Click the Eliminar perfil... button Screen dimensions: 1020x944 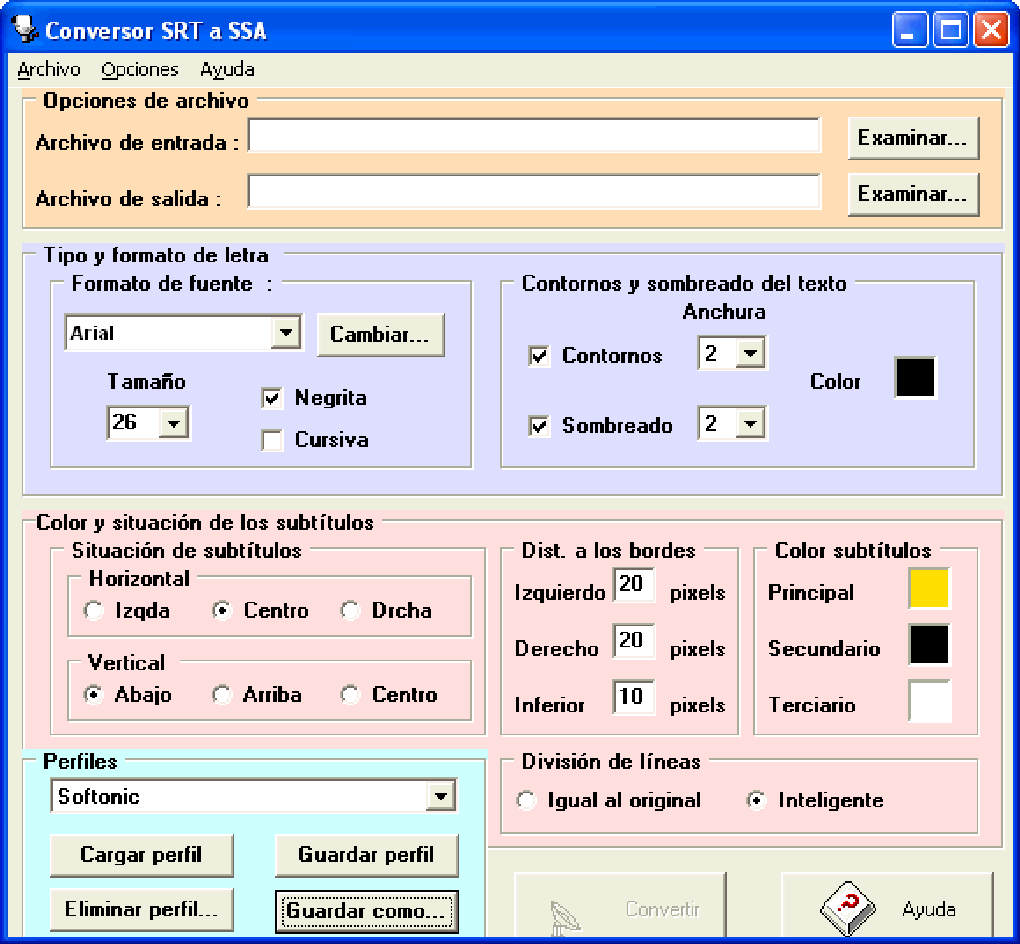(x=141, y=910)
